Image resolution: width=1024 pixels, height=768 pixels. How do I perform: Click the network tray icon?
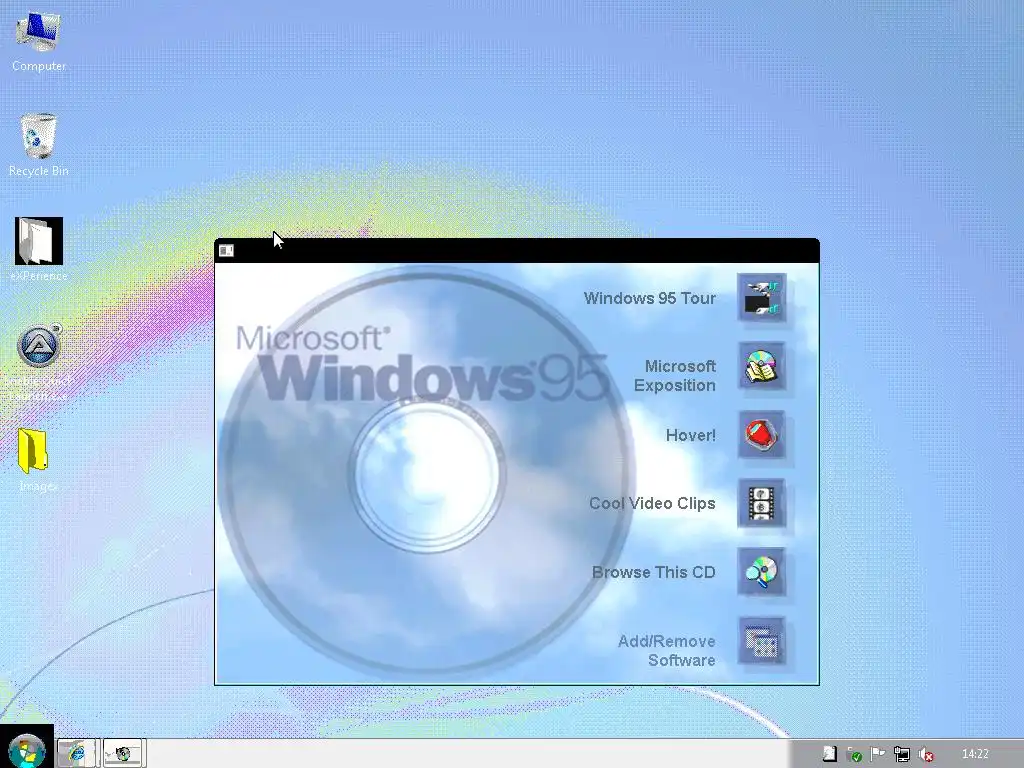(902, 754)
